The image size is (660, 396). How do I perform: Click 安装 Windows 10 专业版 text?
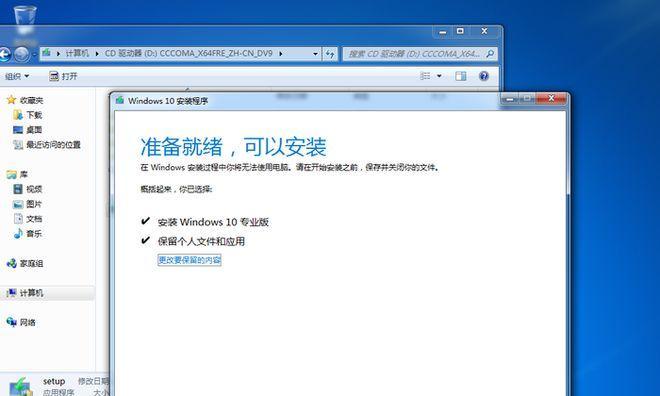point(213,222)
